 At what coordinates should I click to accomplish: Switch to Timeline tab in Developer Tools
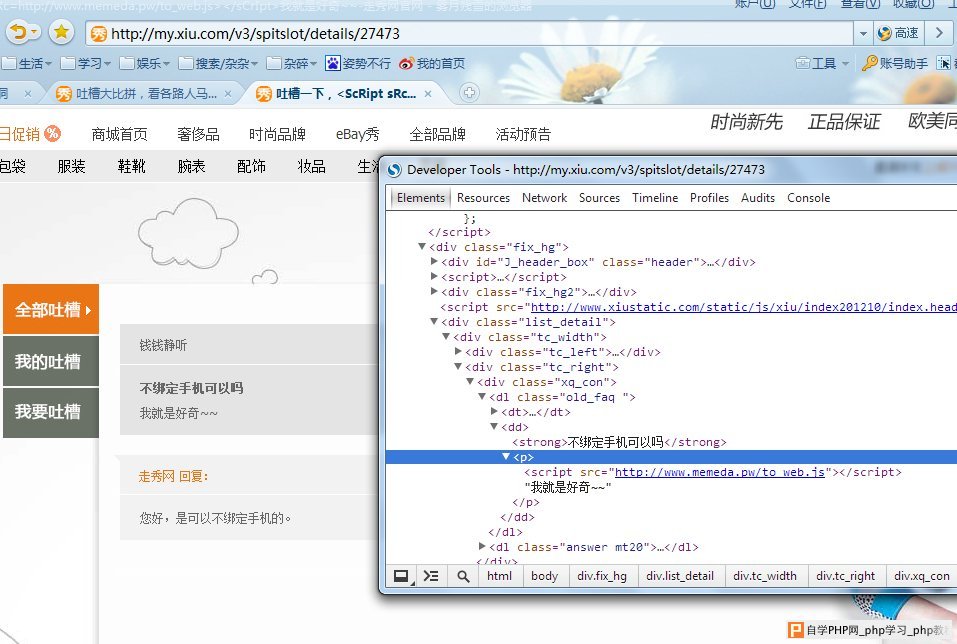(655, 198)
